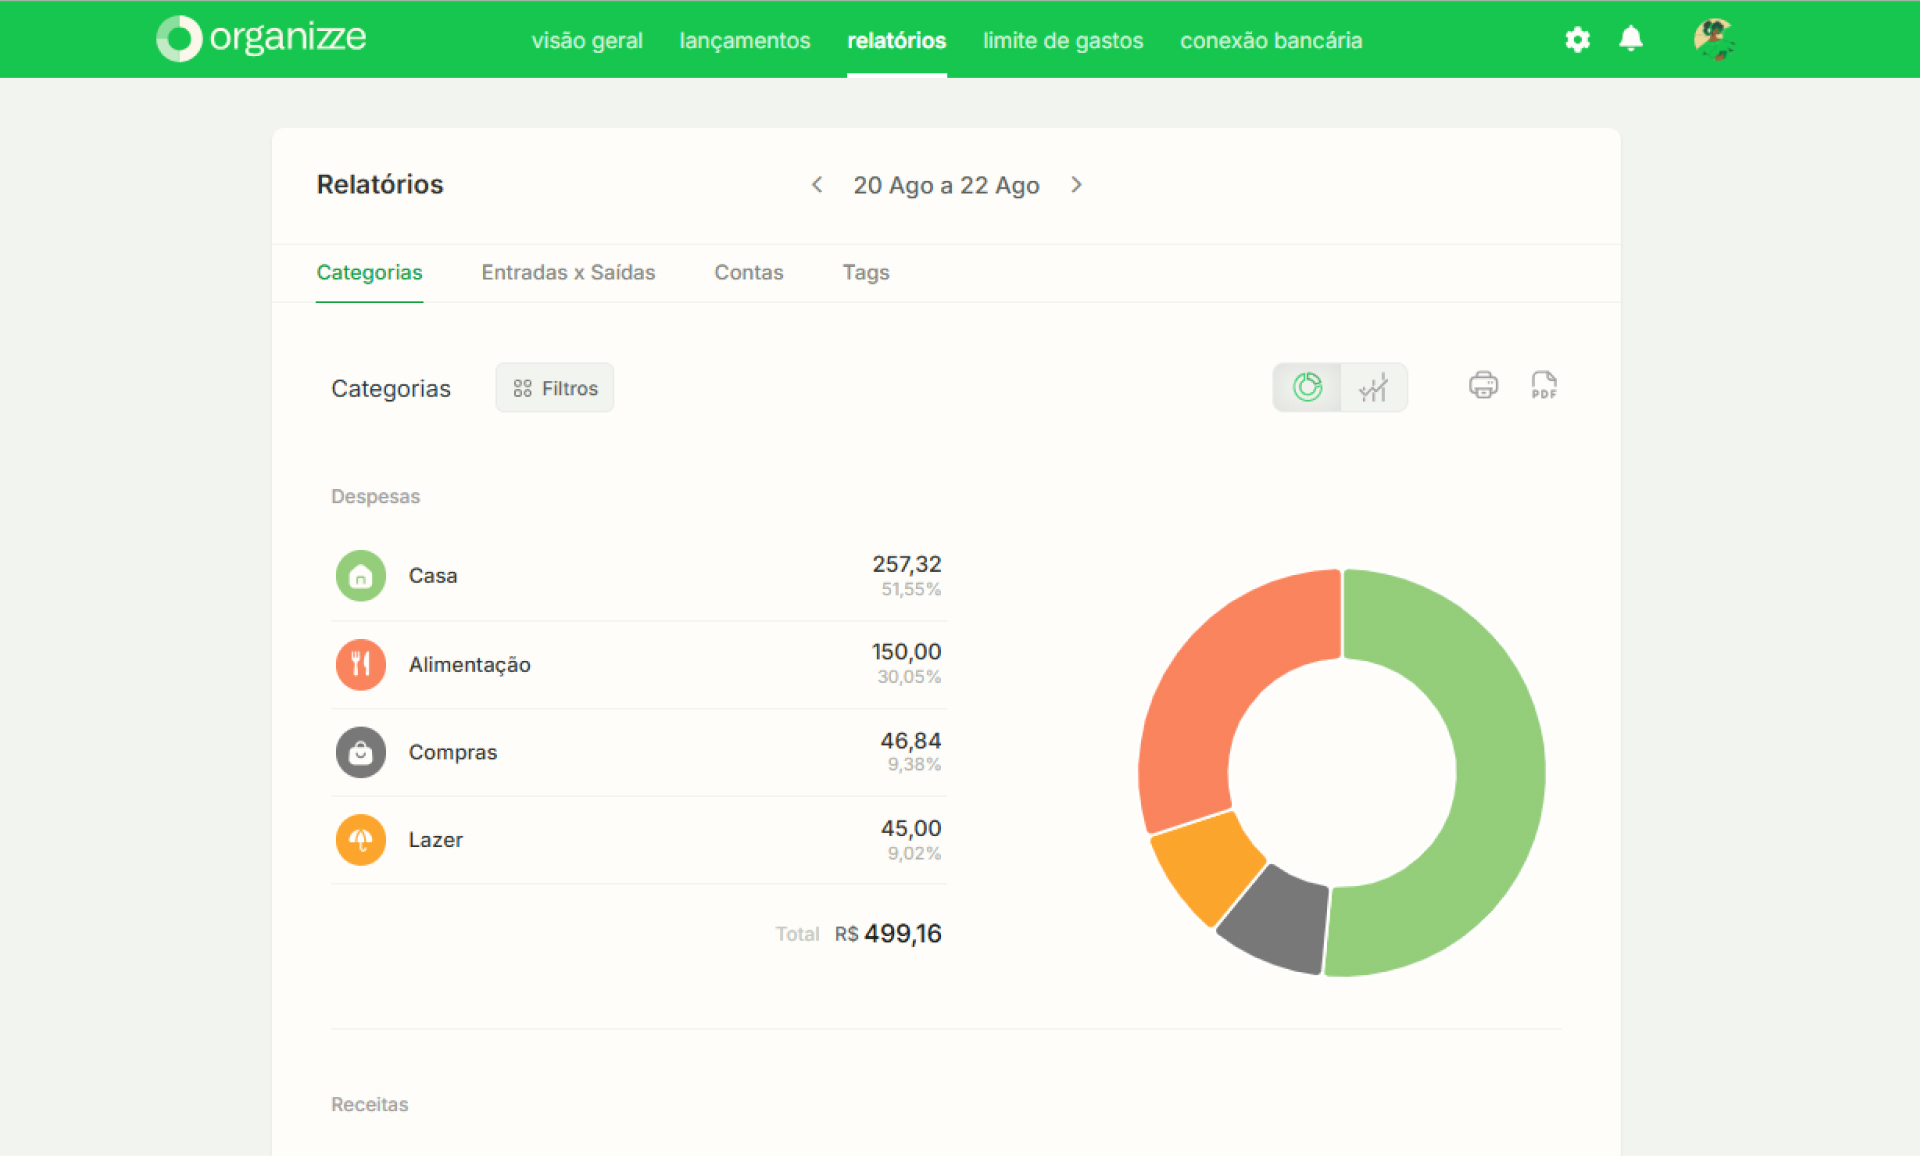Go to next date range
This screenshot has width=1920, height=1156.
click(x=1076, y=185)
